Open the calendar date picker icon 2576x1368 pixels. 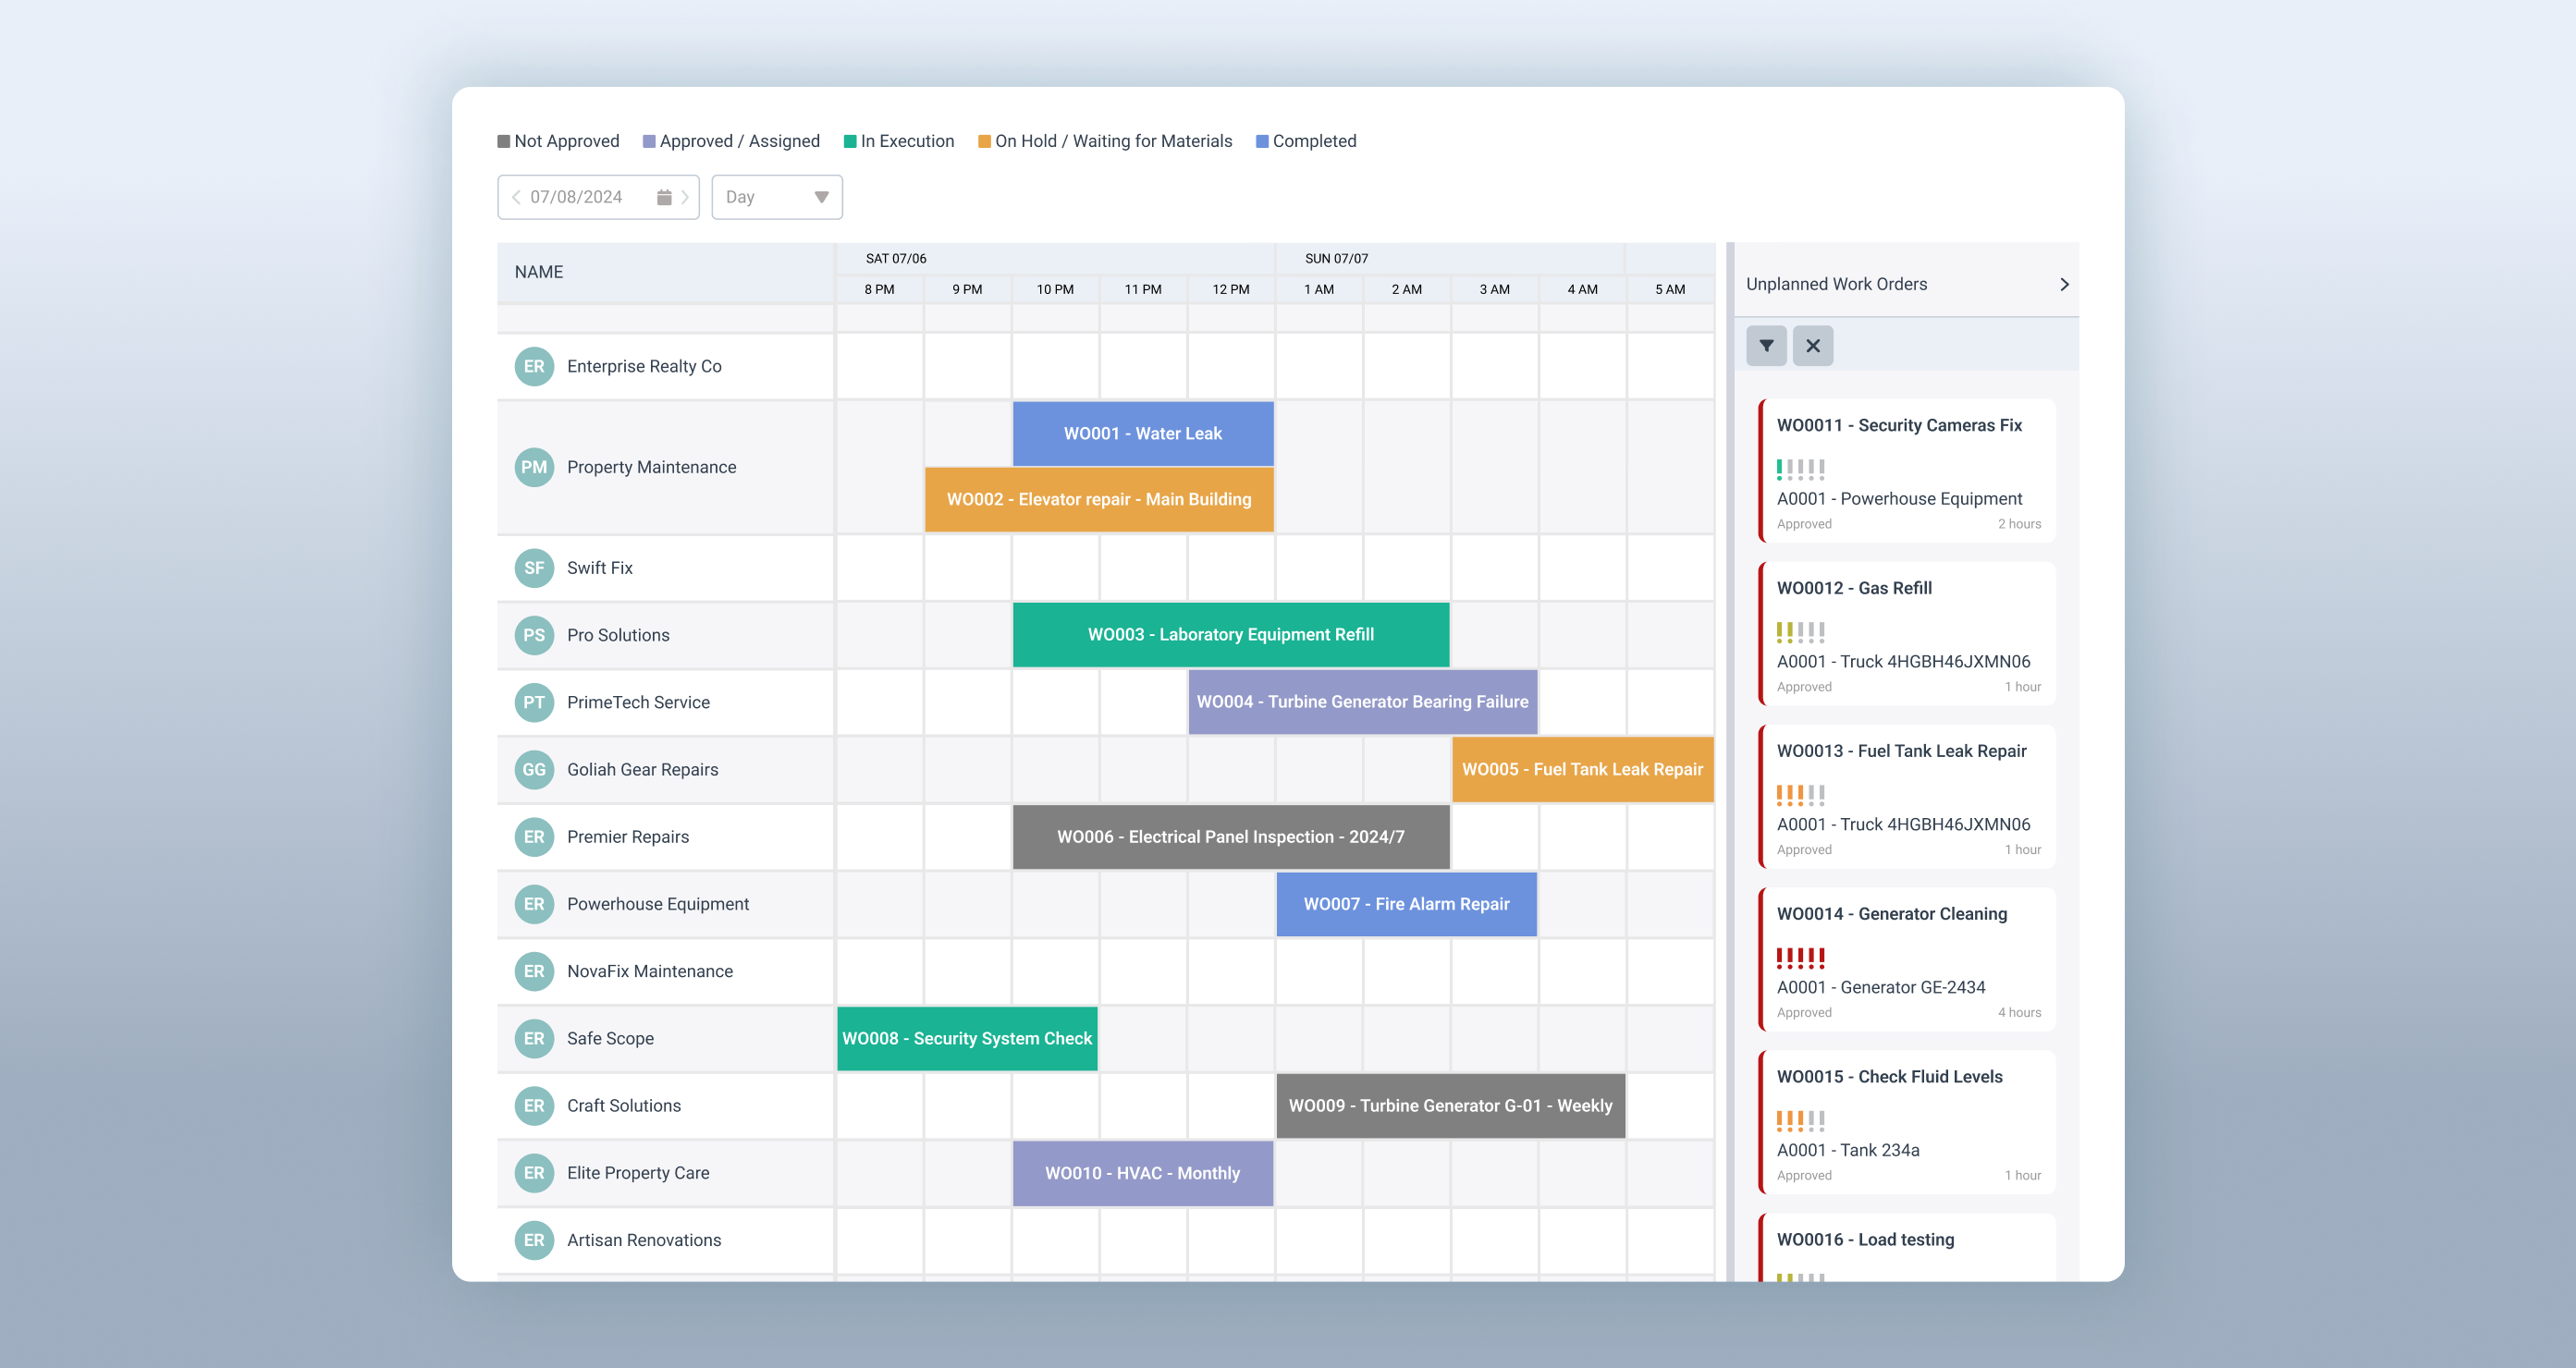coord(664,197)
